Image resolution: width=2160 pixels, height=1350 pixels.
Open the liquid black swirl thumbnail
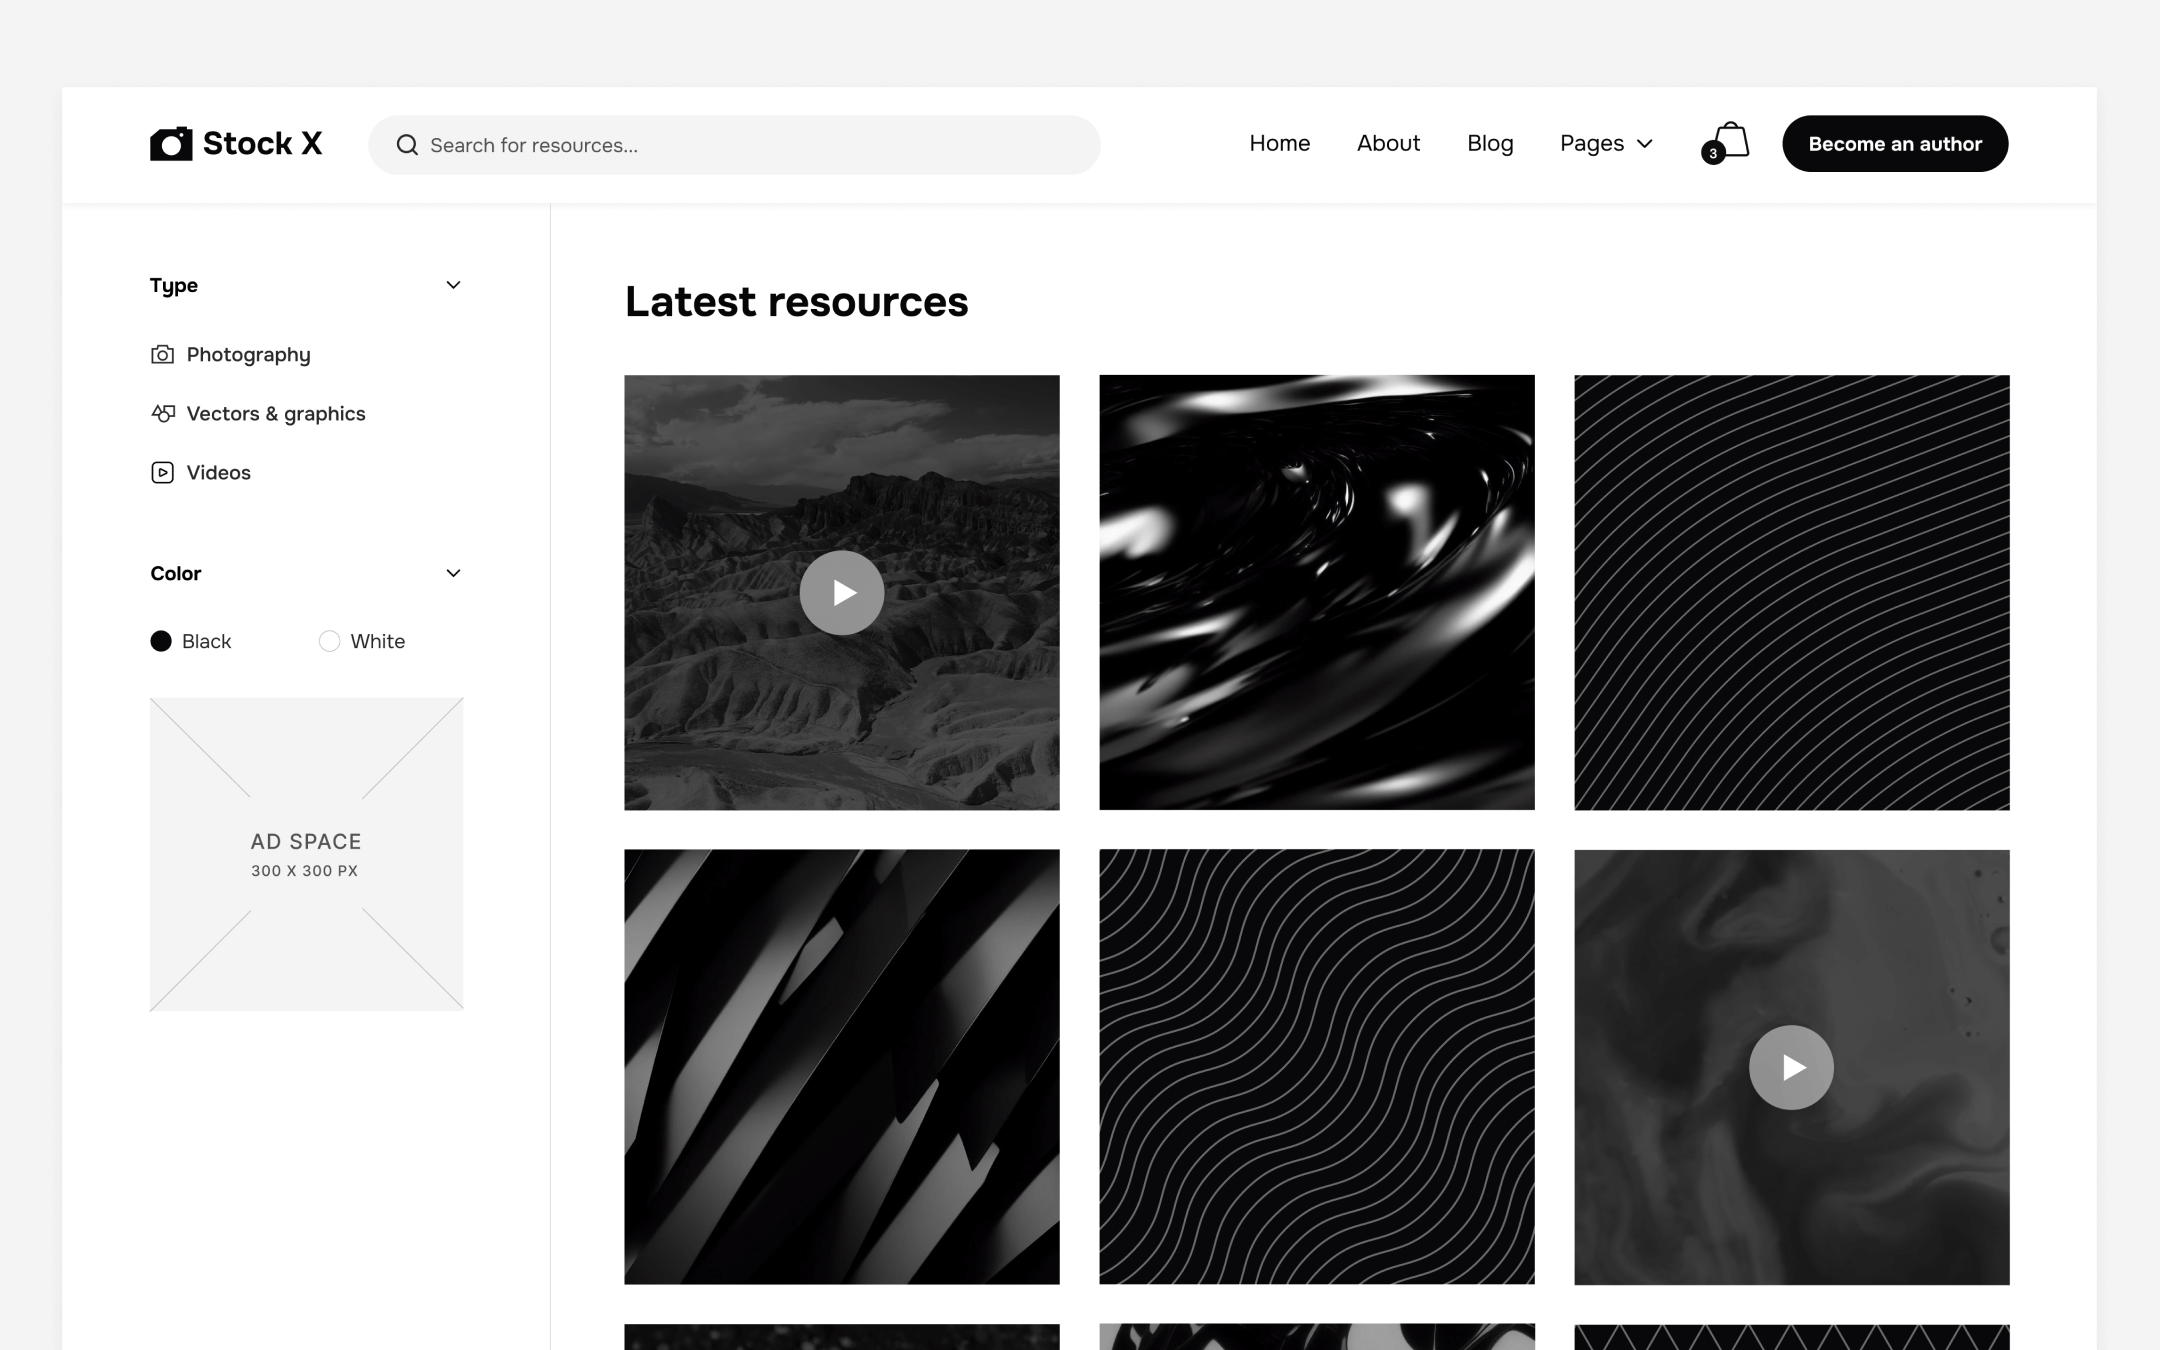[x=1316, y=592]
